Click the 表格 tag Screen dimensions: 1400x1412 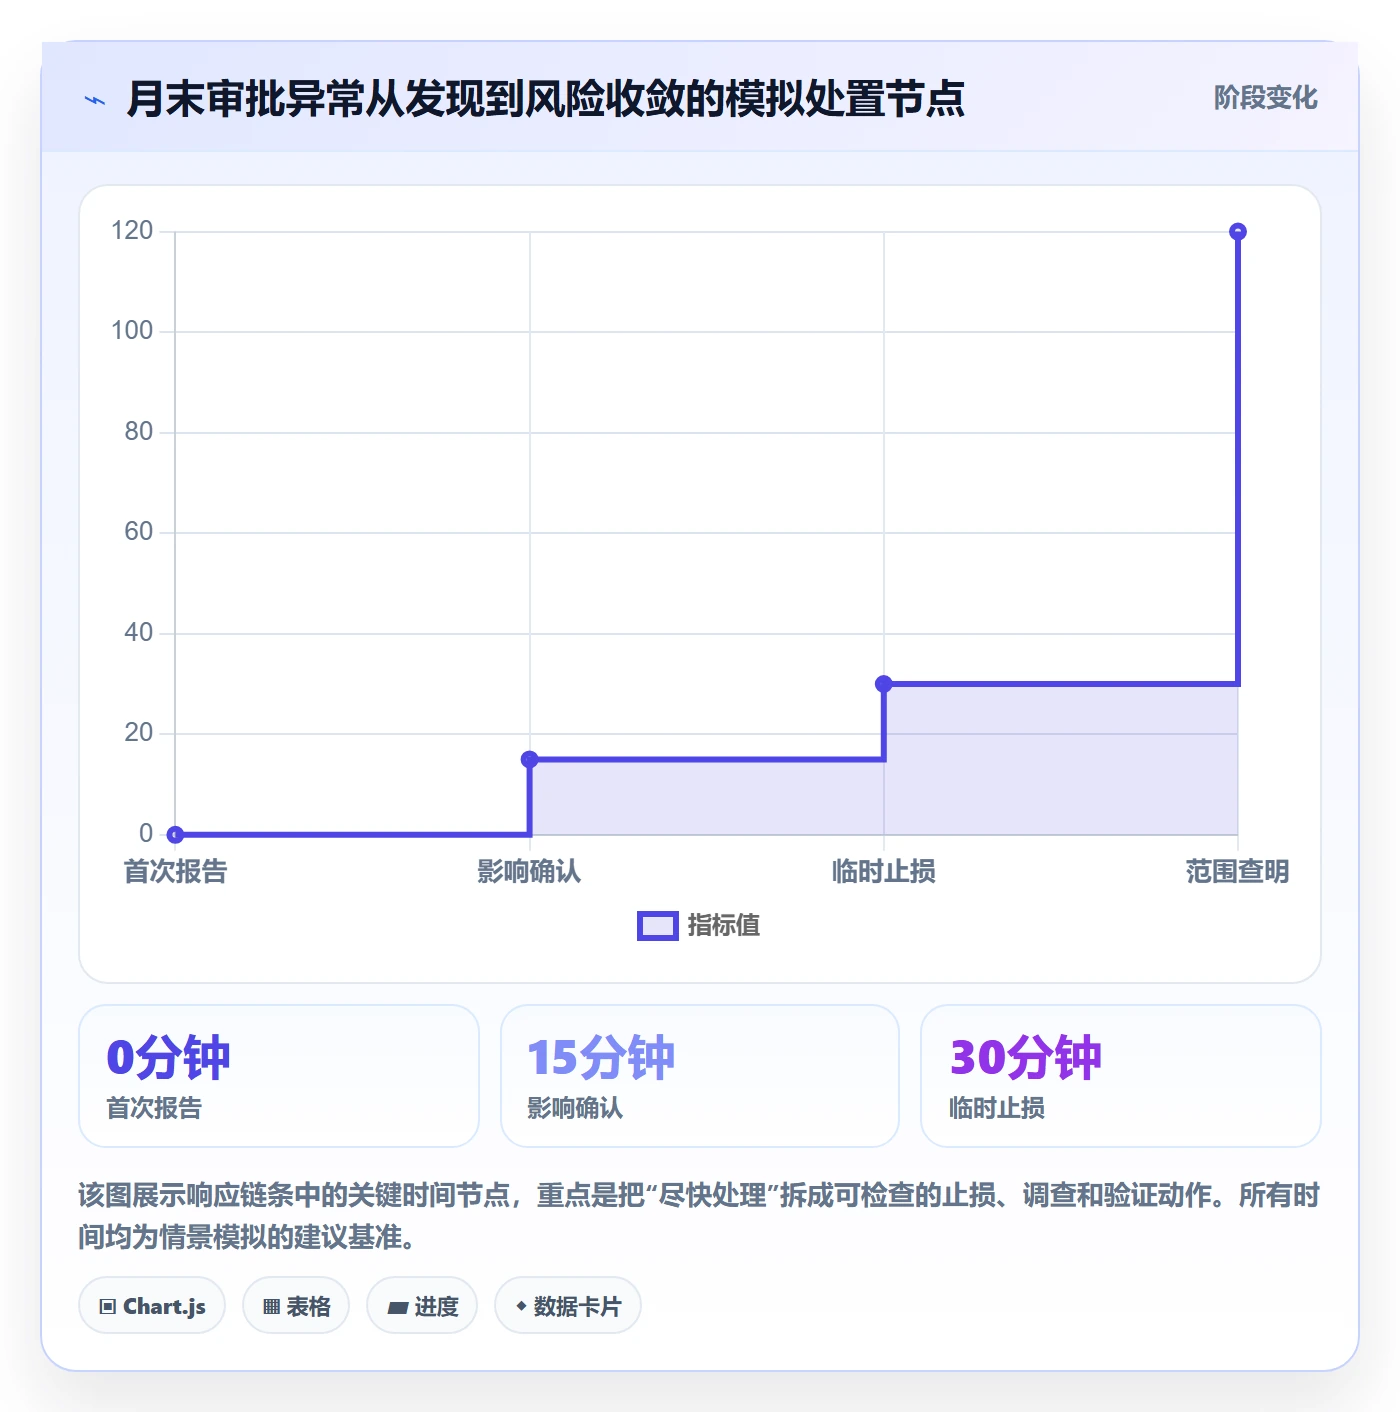tap(296, 1306)
